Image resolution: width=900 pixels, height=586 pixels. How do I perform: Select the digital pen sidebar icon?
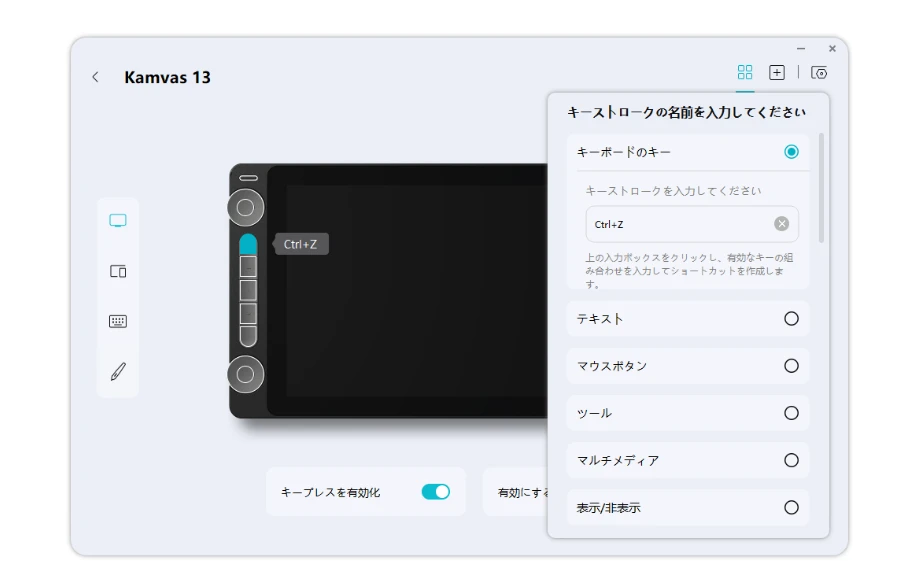click(x=118, y=371)
